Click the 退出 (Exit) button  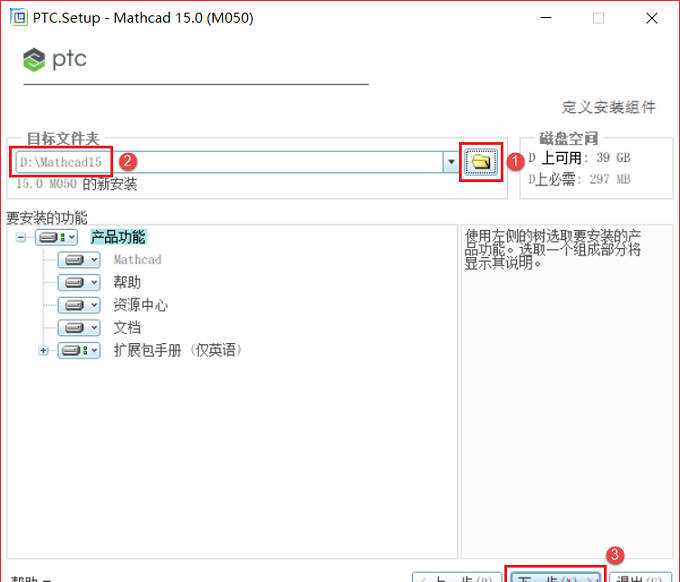(x=641, y=577)
